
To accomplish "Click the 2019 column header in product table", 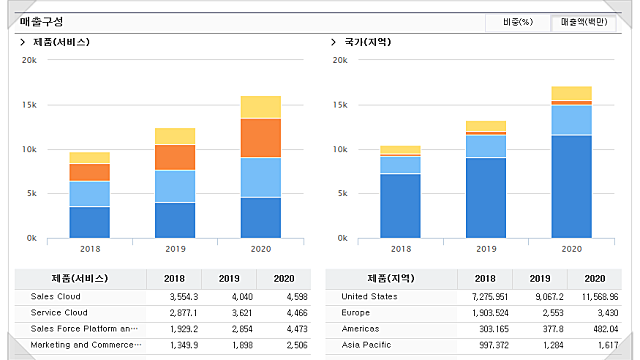I will tap(229, 279).
